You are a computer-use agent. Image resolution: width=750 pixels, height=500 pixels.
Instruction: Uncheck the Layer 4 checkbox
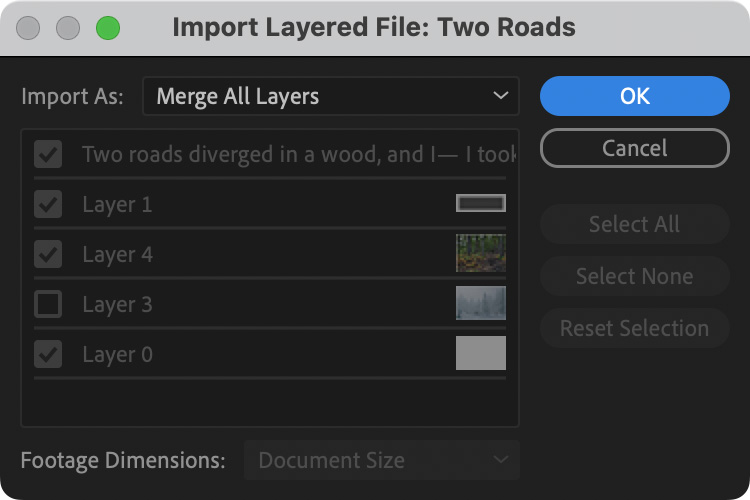click(x=48, y=254)
